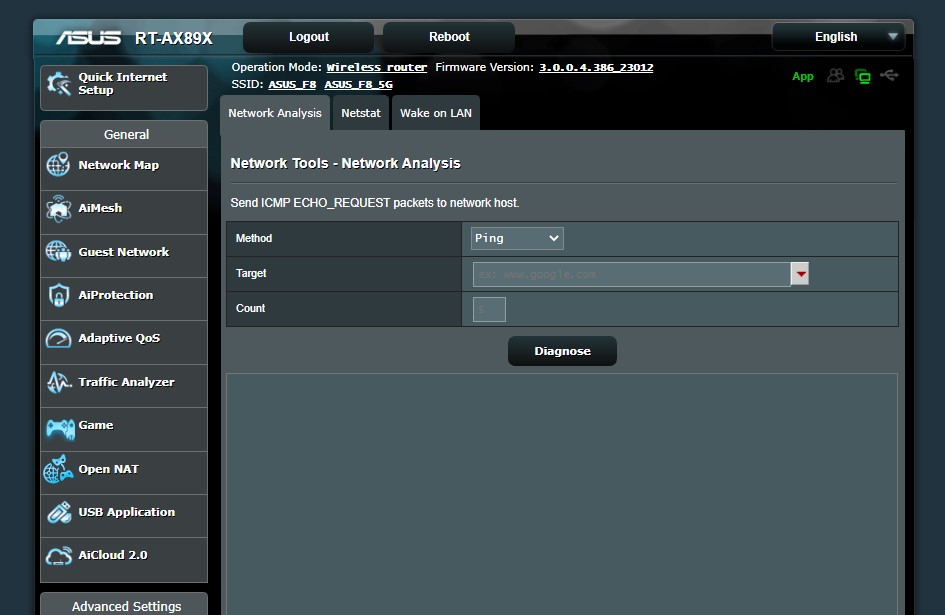Click the Reboot button

(449, 37)
